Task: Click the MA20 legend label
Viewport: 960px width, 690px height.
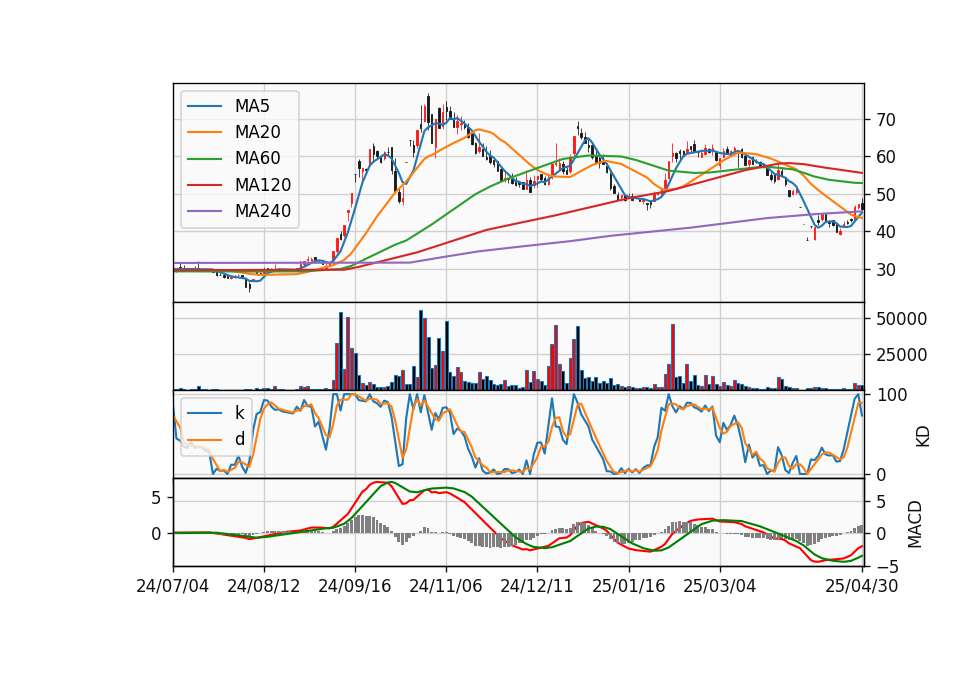Action: 257,132
